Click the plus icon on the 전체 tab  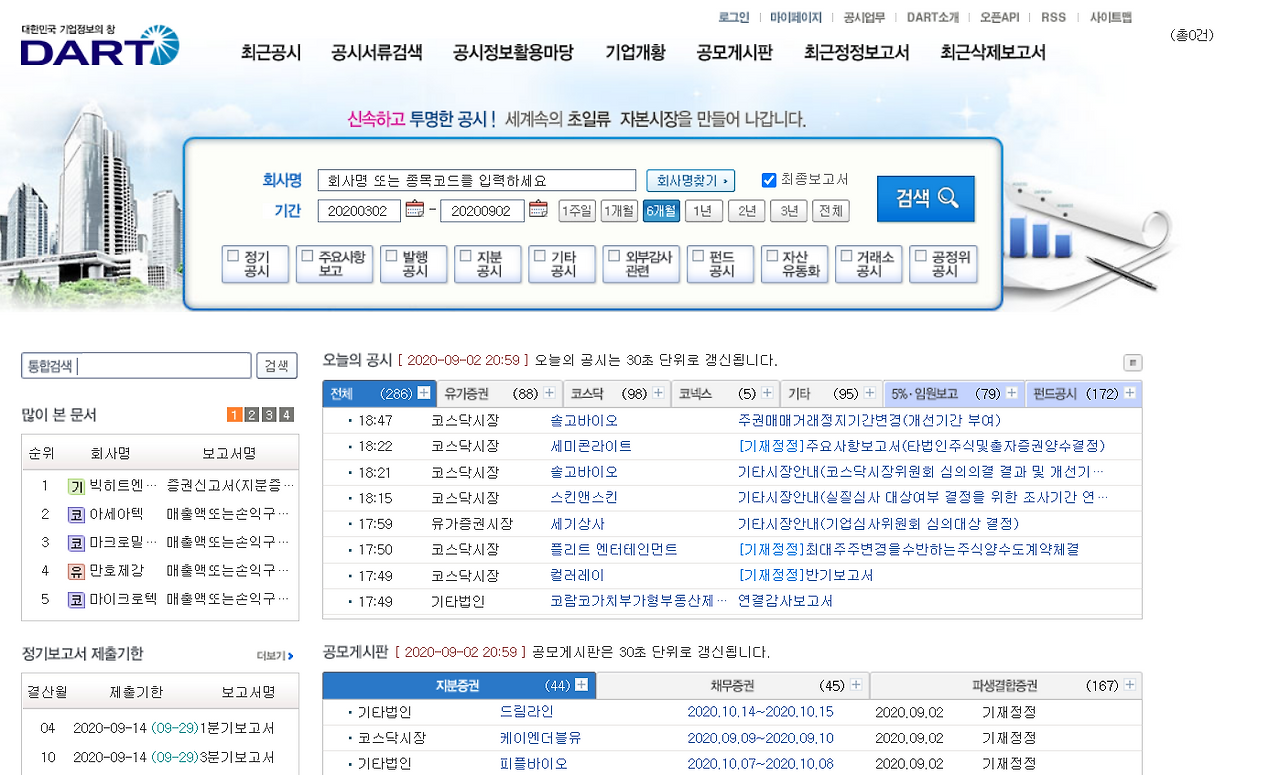pos(424,393)
